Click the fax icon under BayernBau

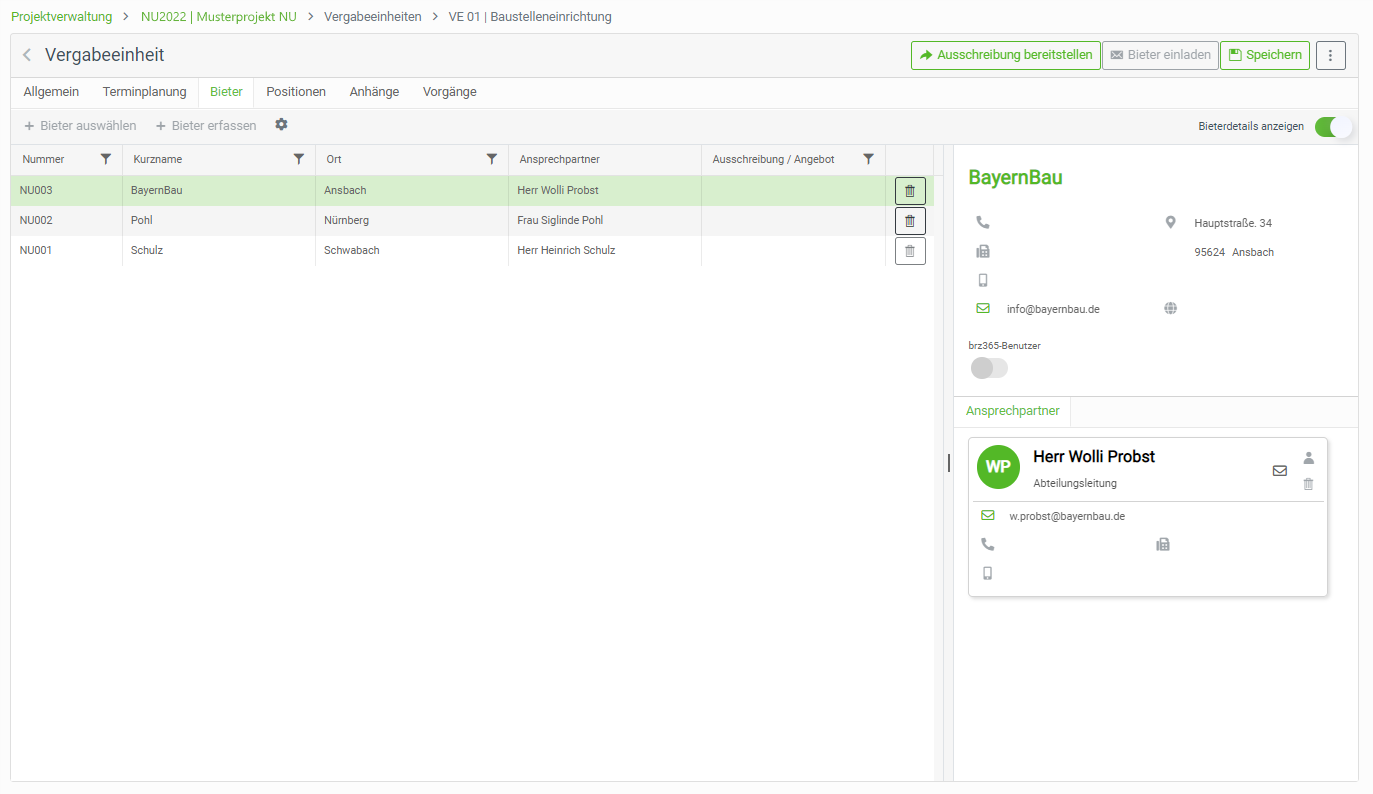(x=983, y=251)
